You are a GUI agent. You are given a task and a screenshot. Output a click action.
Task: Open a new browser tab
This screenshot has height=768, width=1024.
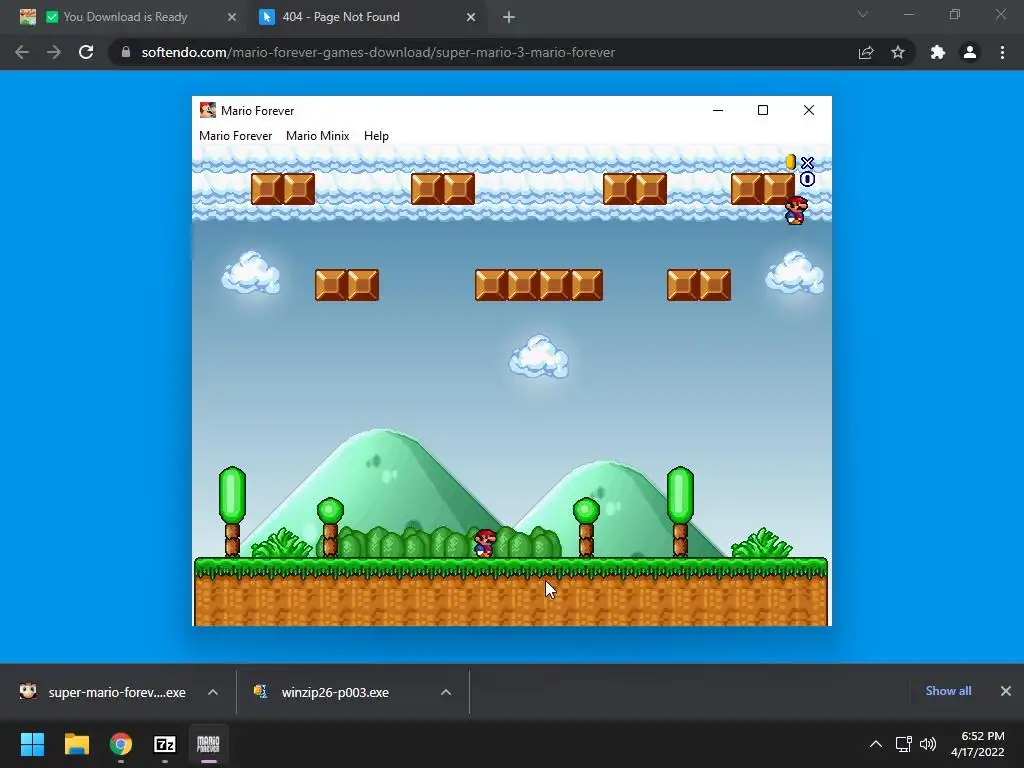pyautogui.click(x=509, y=17)
